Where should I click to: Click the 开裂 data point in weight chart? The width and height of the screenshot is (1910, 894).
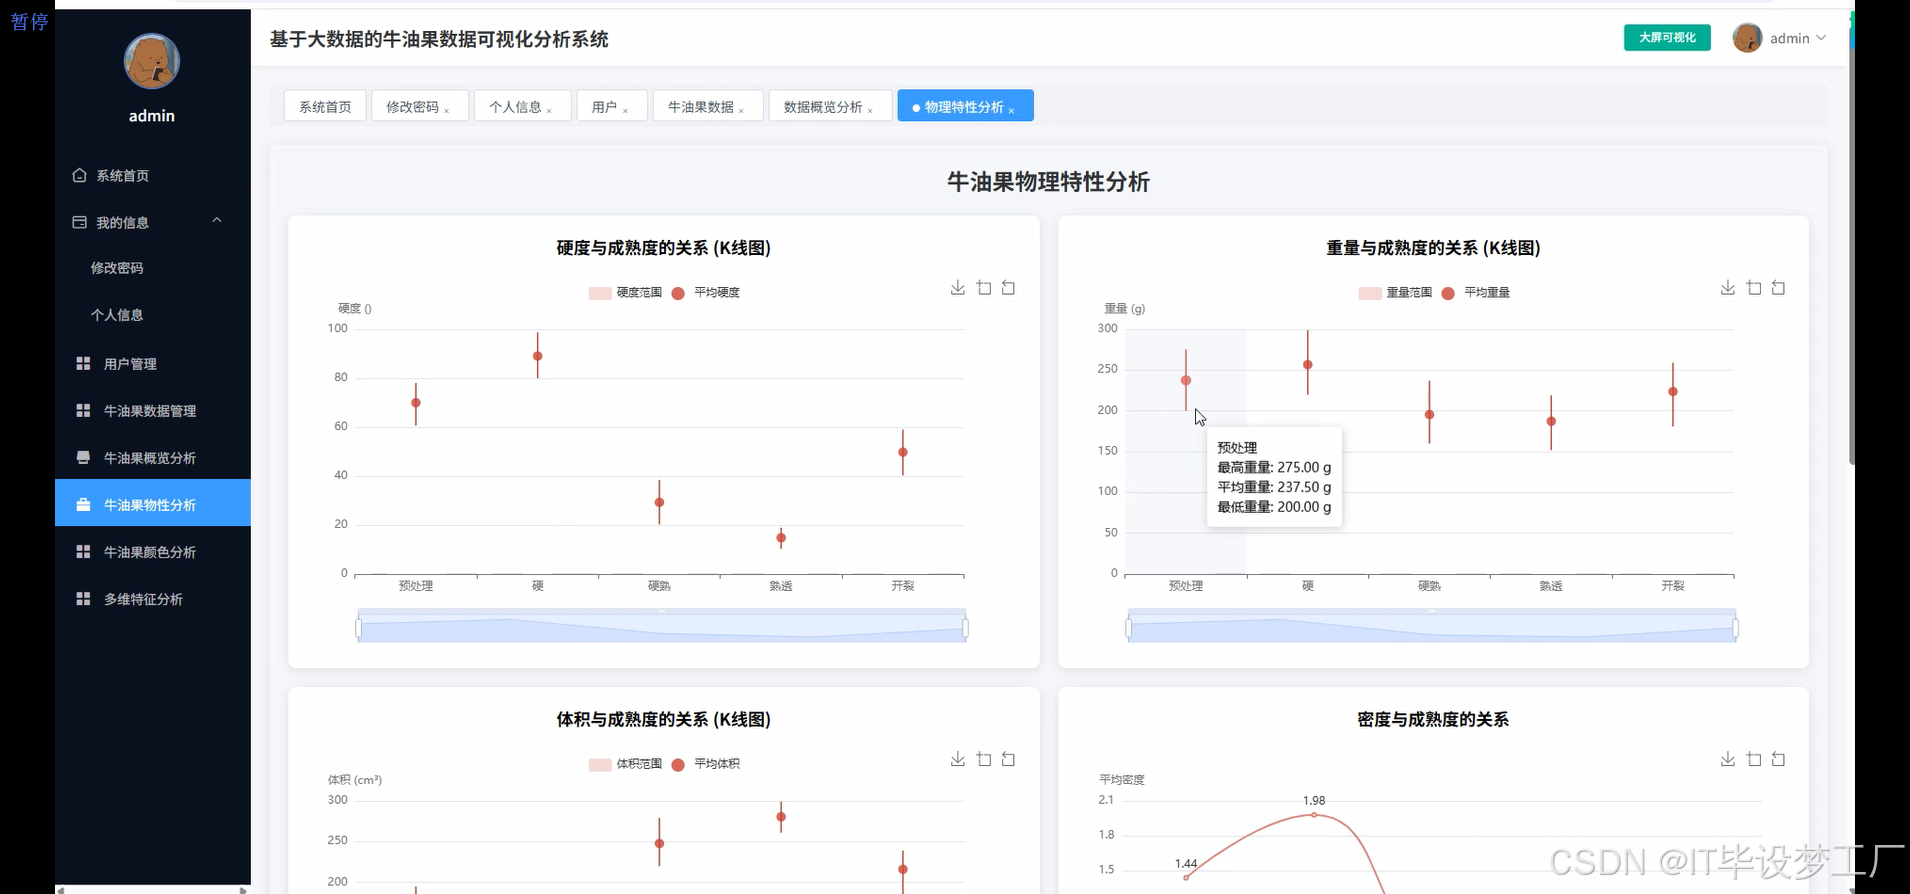click(1673, 392)
